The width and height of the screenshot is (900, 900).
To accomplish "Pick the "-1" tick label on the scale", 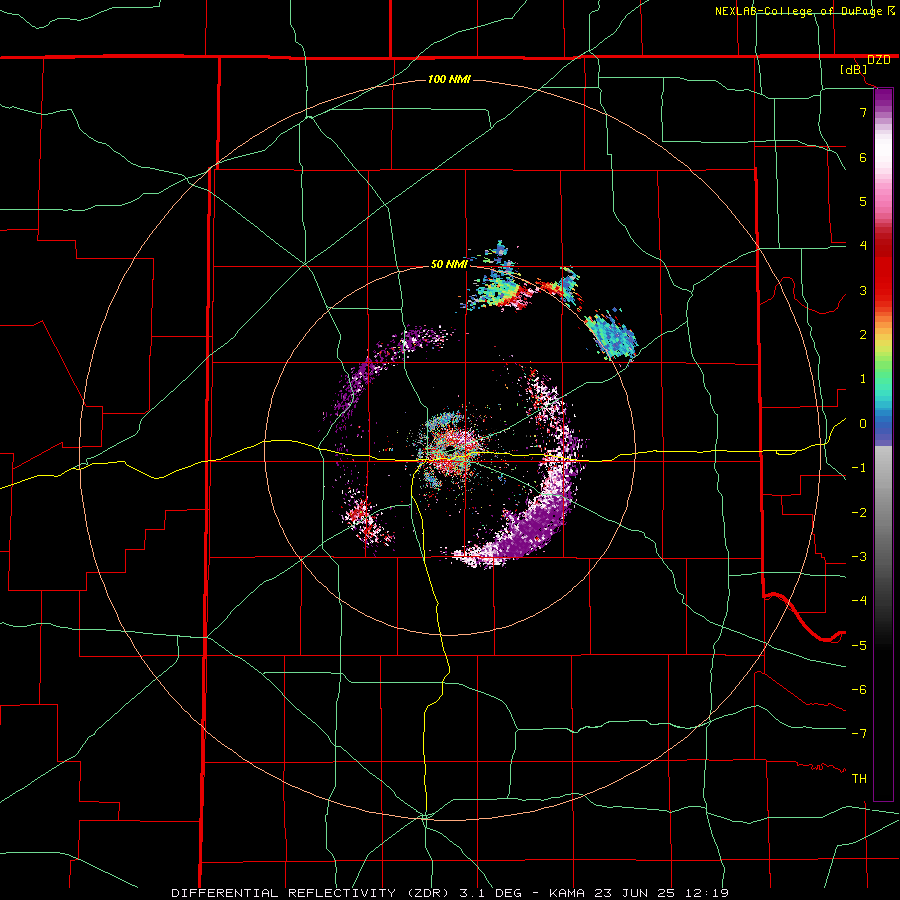I will 859,468.
